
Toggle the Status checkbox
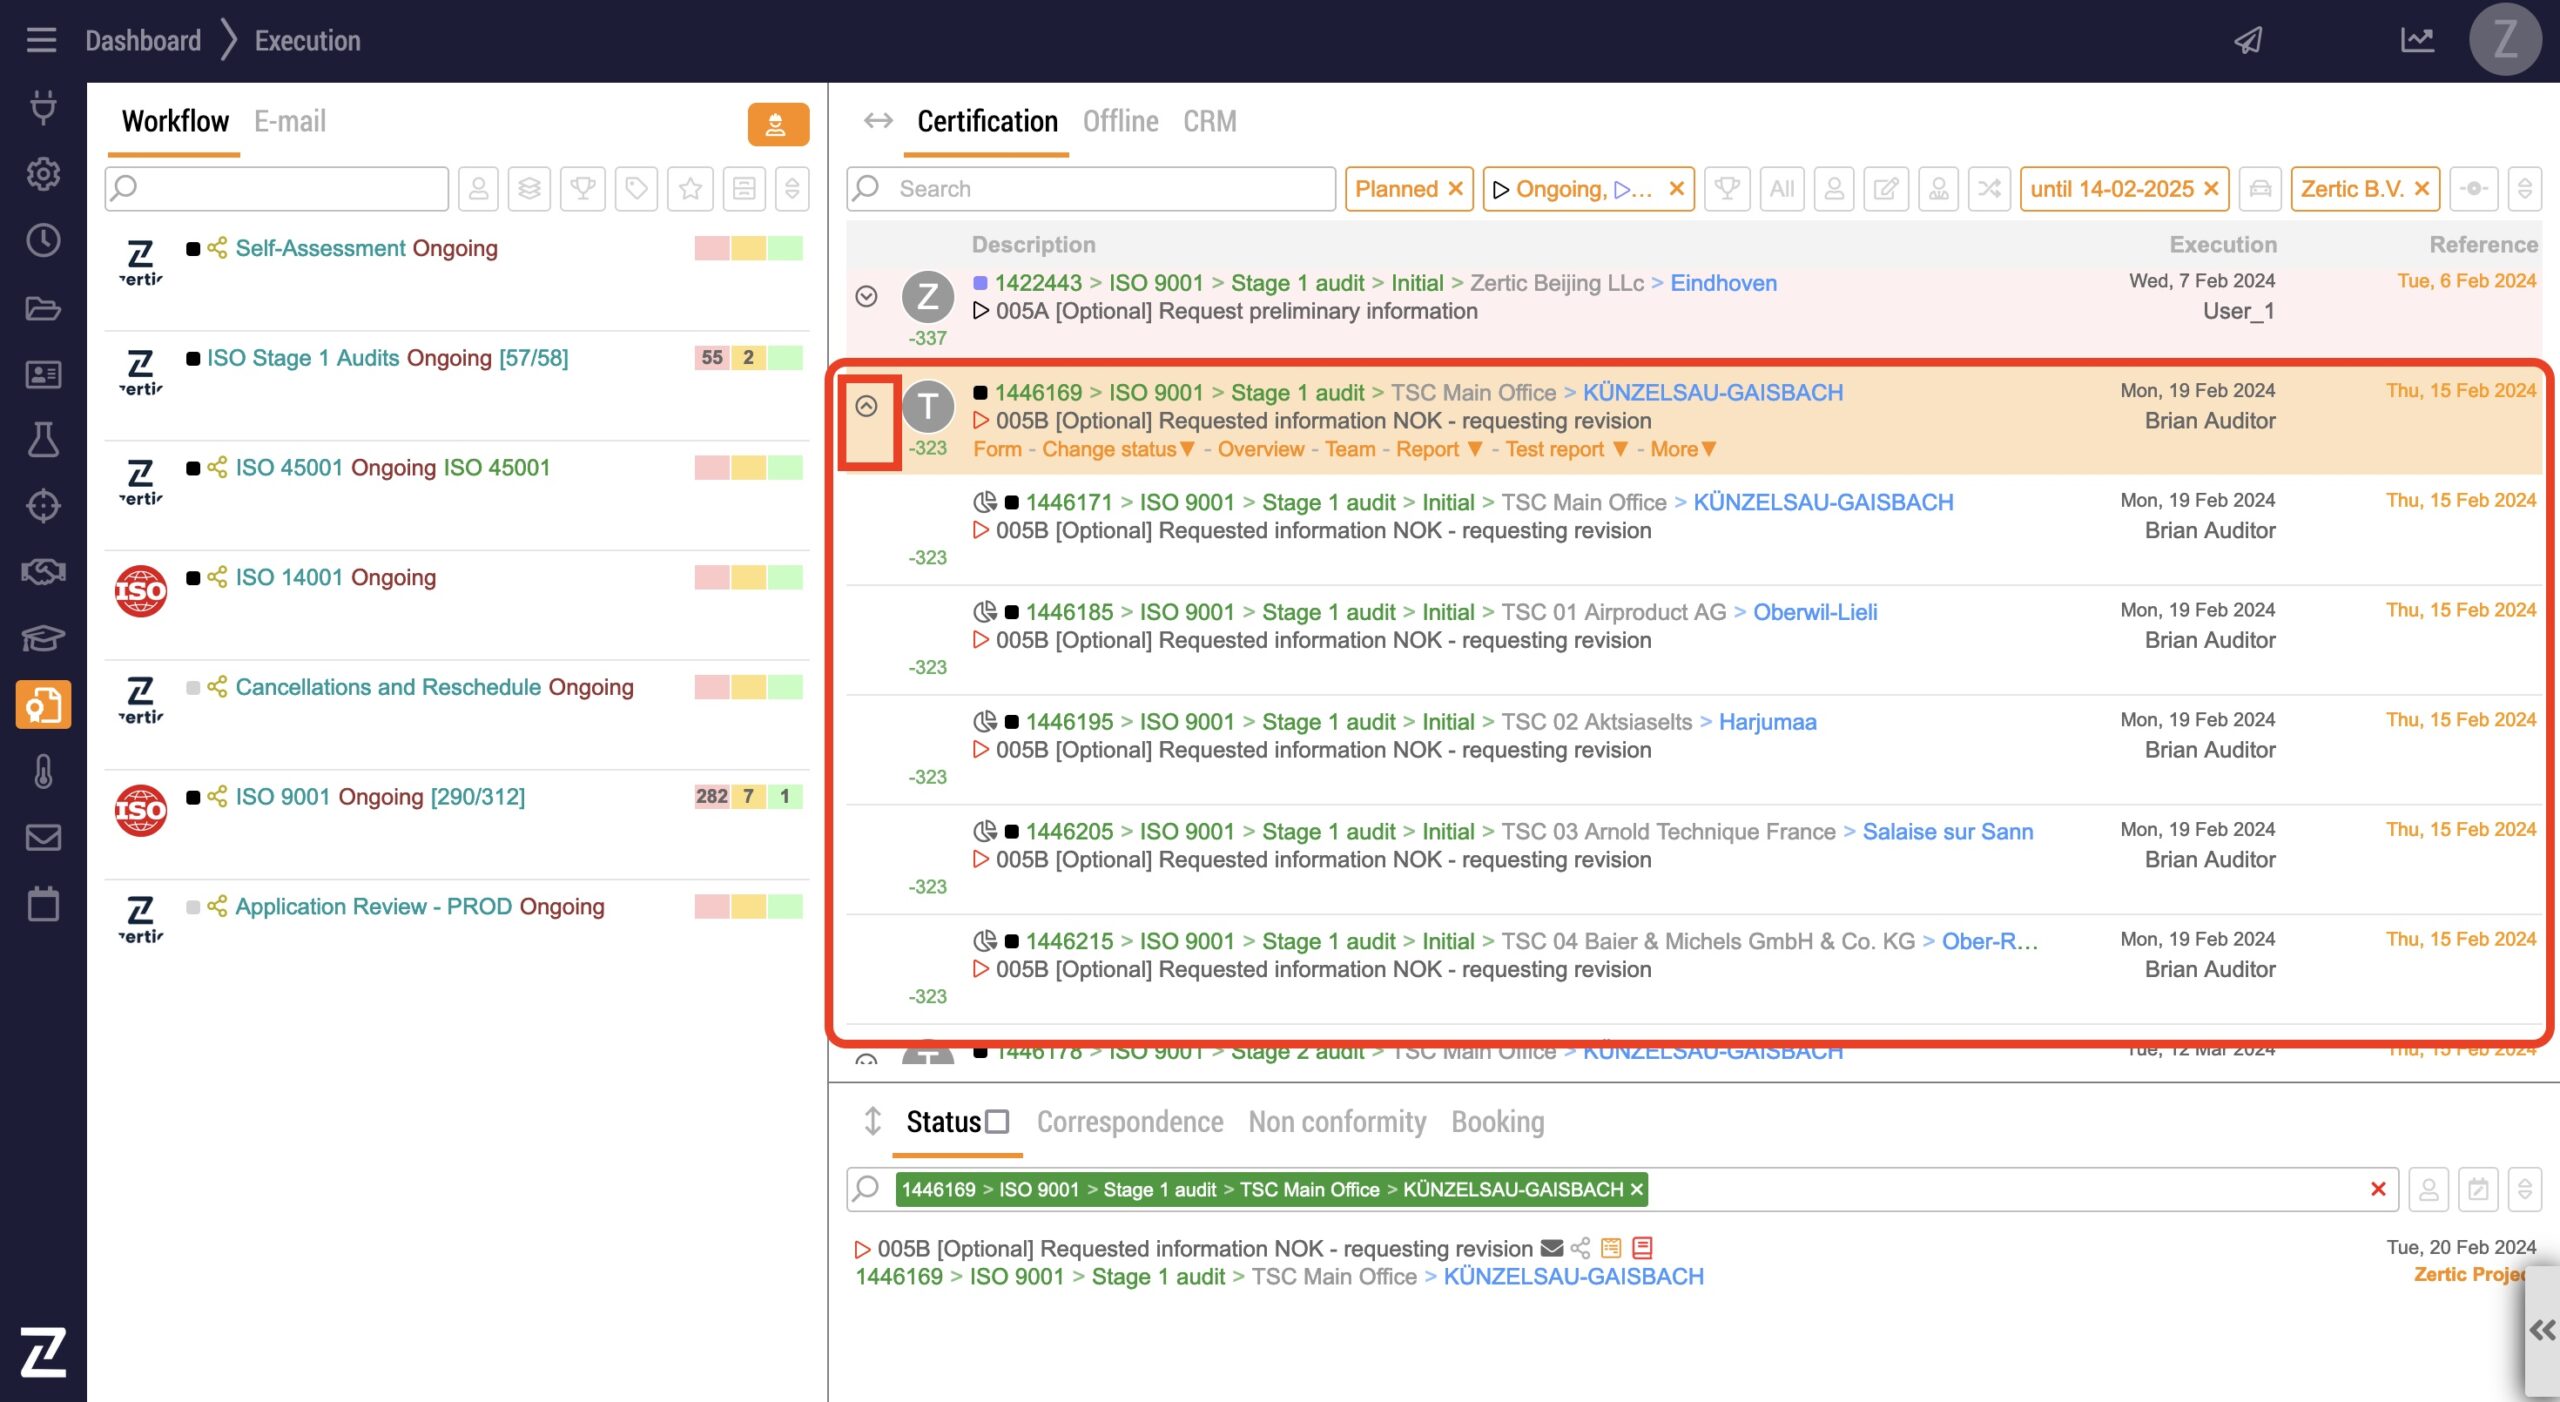click(997, 1122)
